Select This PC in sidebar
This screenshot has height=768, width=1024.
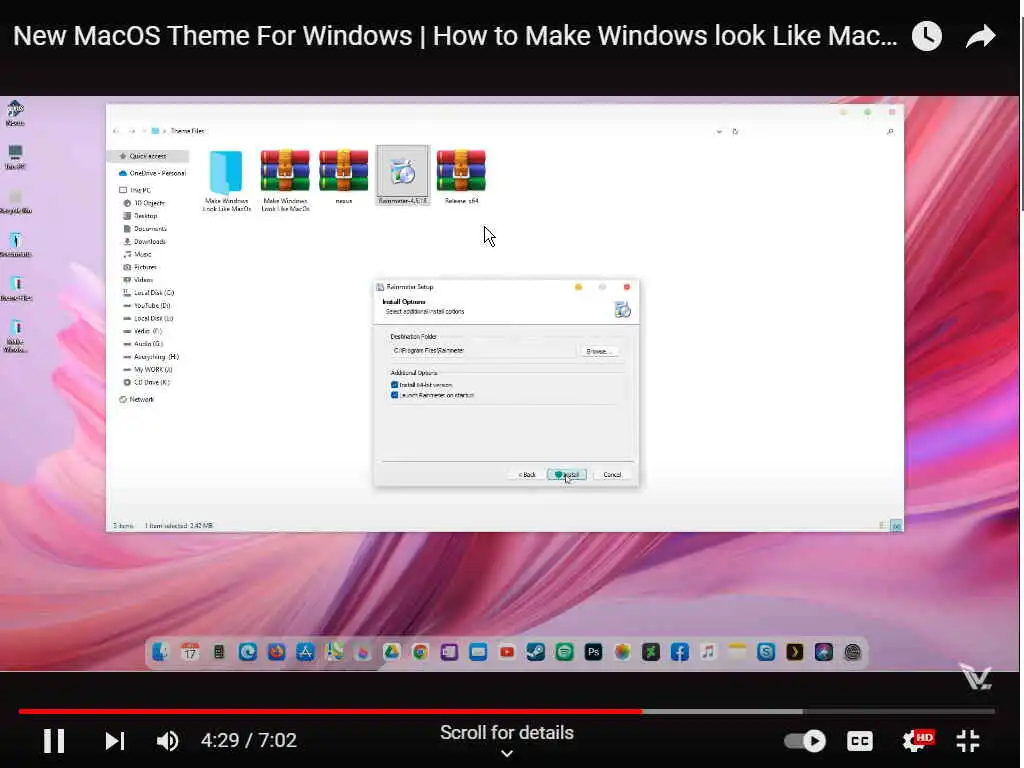[136, 190]
